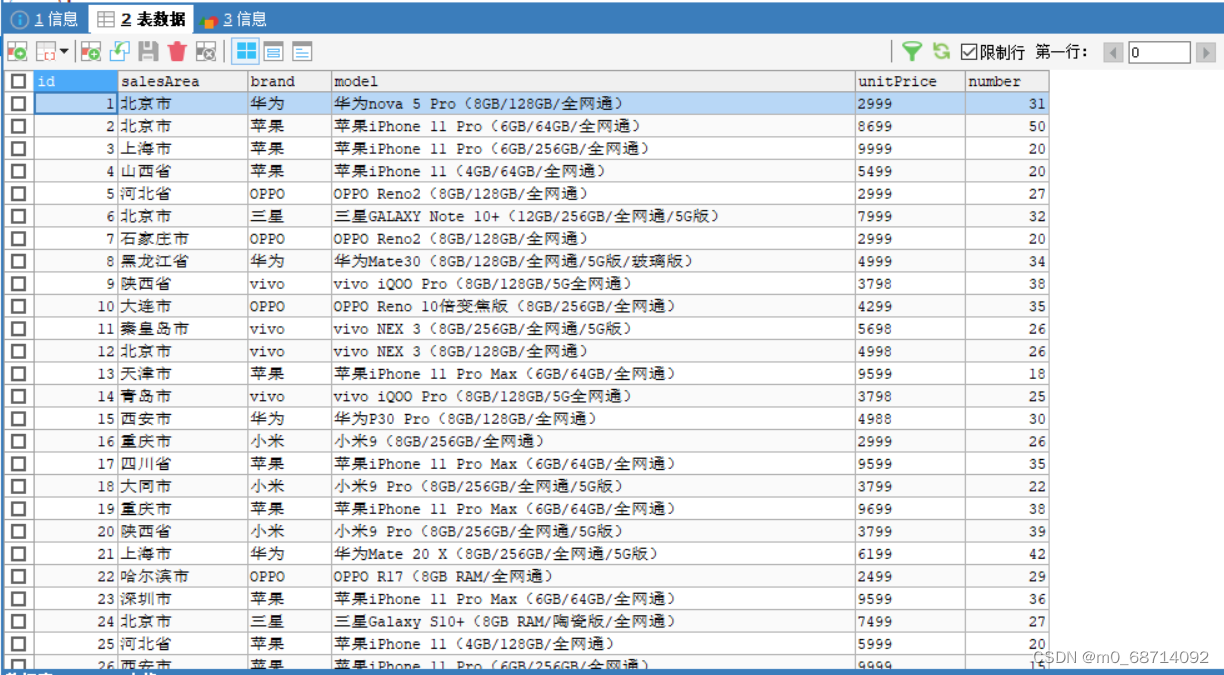Click the cancel changes icon
This screenshot has height=675, width=1224.
coord(206,51)
